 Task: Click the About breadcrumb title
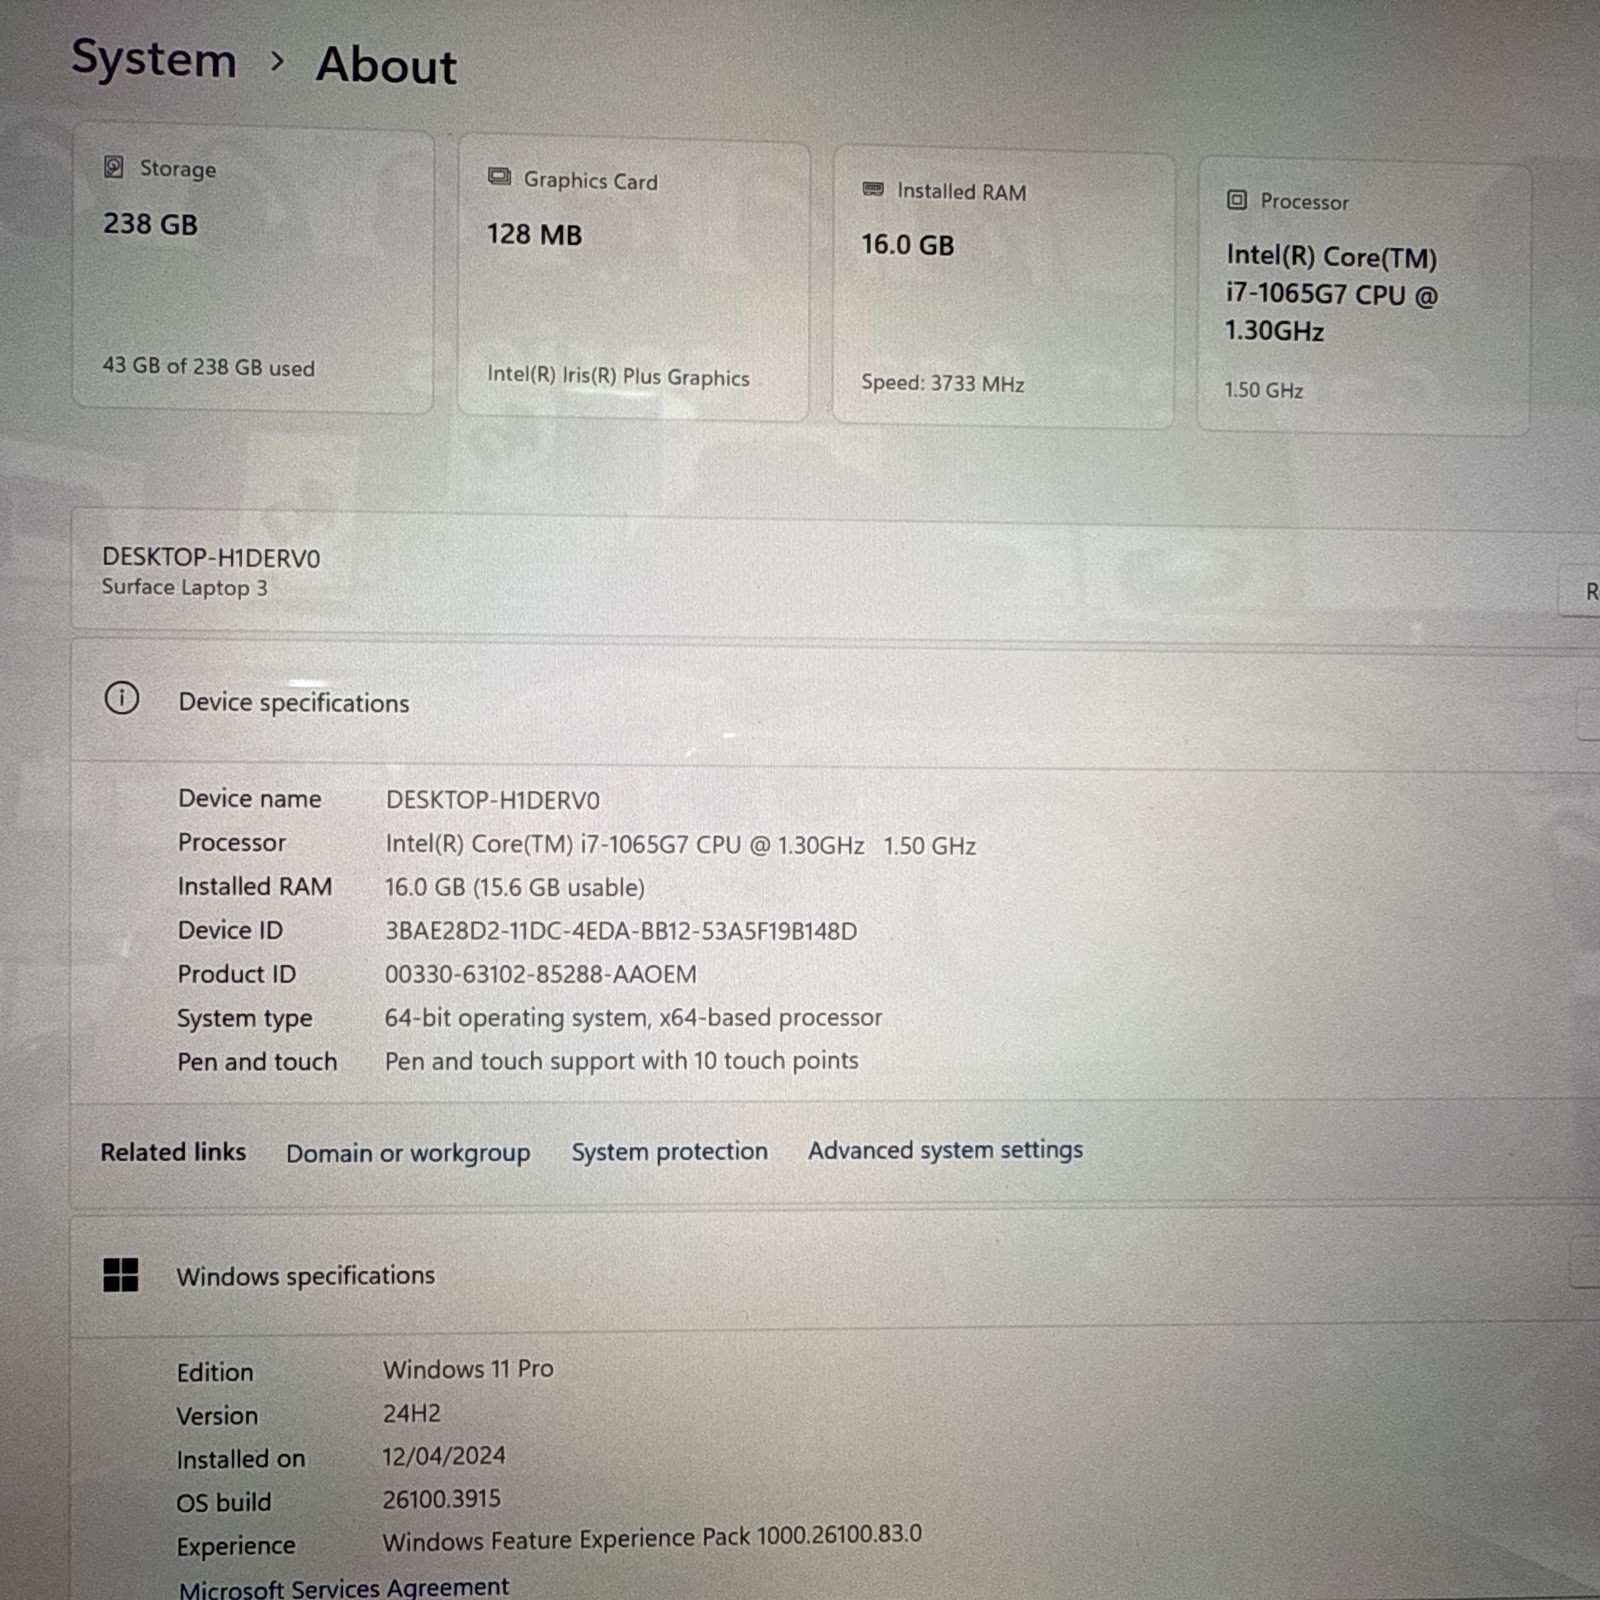pyautogui.click(x=387, y=66)
